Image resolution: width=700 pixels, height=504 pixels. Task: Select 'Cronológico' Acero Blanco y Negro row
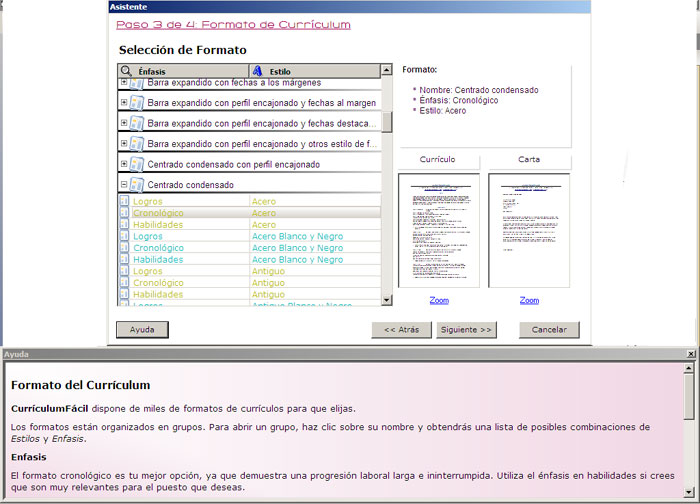click(x=250, y=247)
